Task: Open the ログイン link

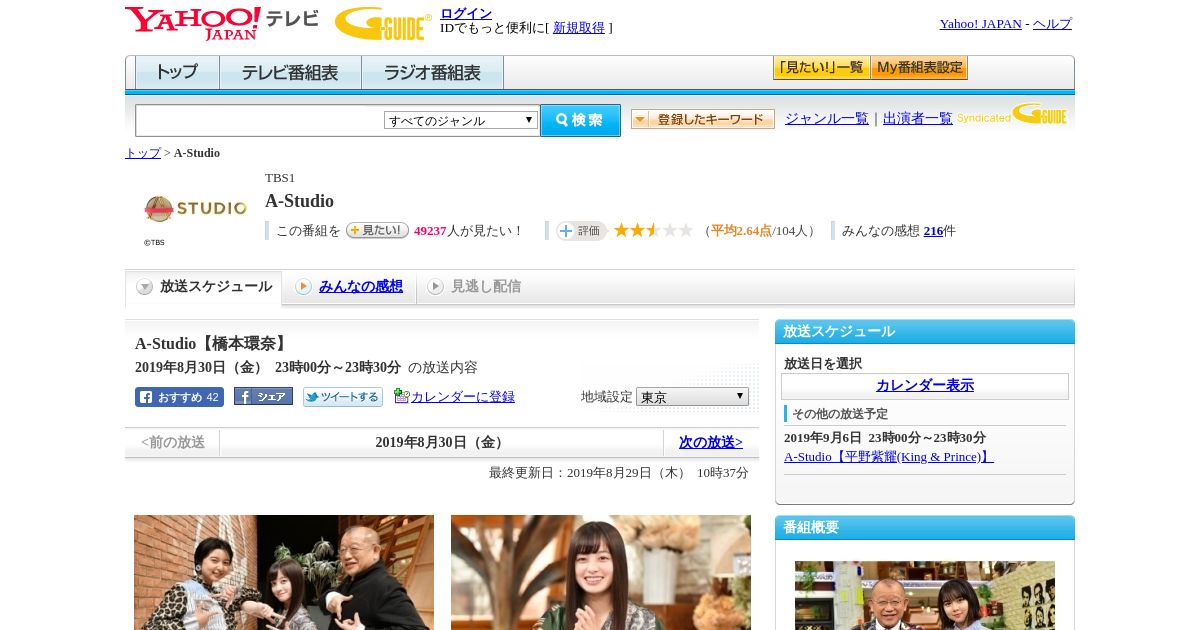Action: point(466,13)
